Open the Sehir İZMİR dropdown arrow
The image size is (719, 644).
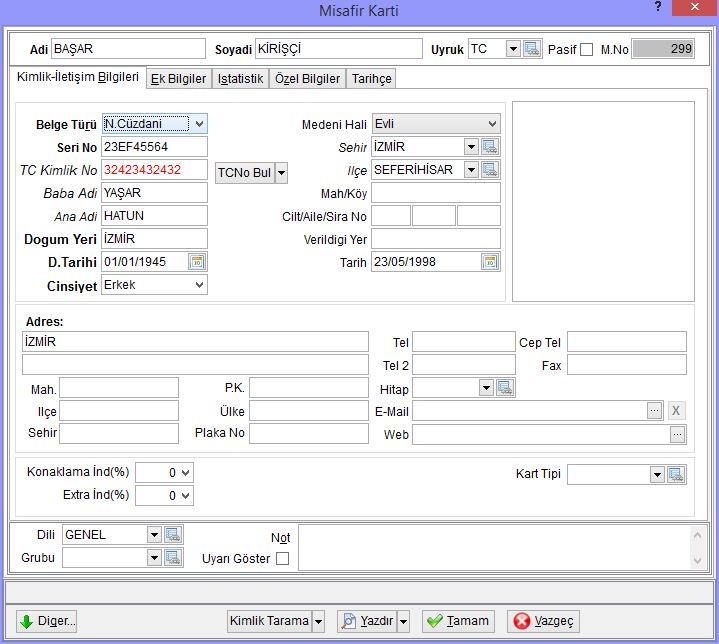pyautogui.click(x=471, y=147)
